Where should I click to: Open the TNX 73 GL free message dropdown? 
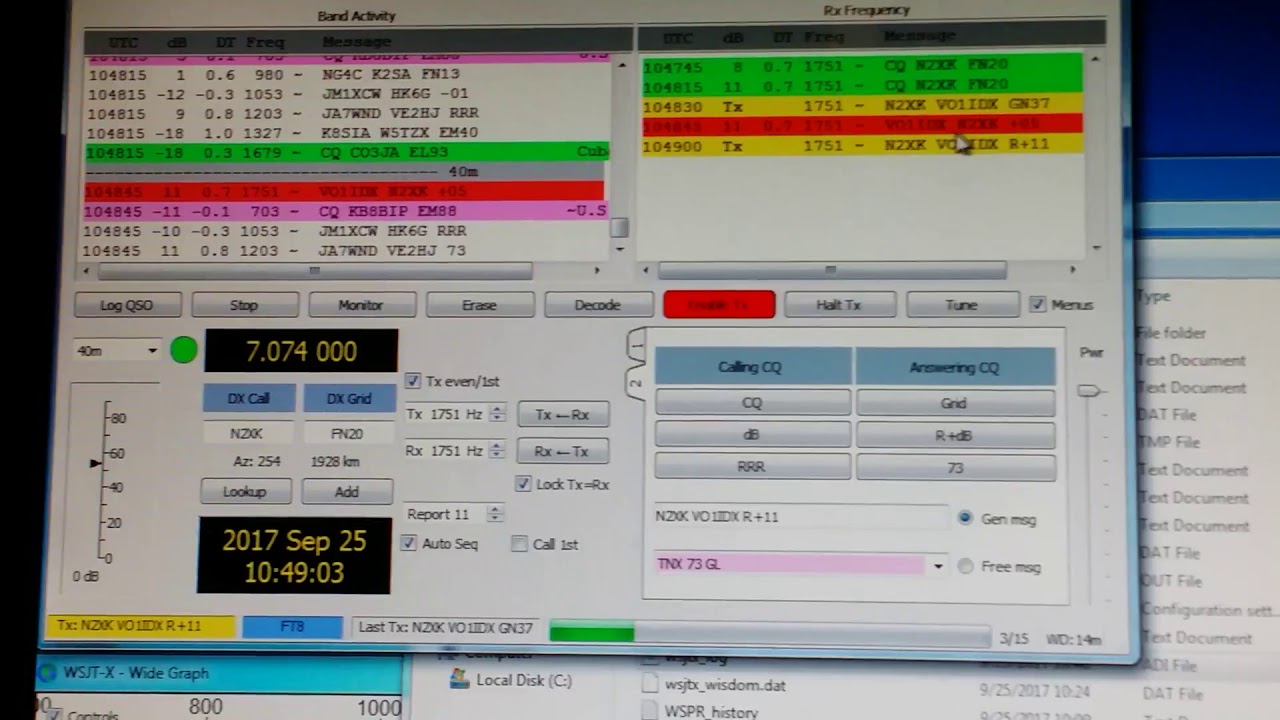(938, 565)
